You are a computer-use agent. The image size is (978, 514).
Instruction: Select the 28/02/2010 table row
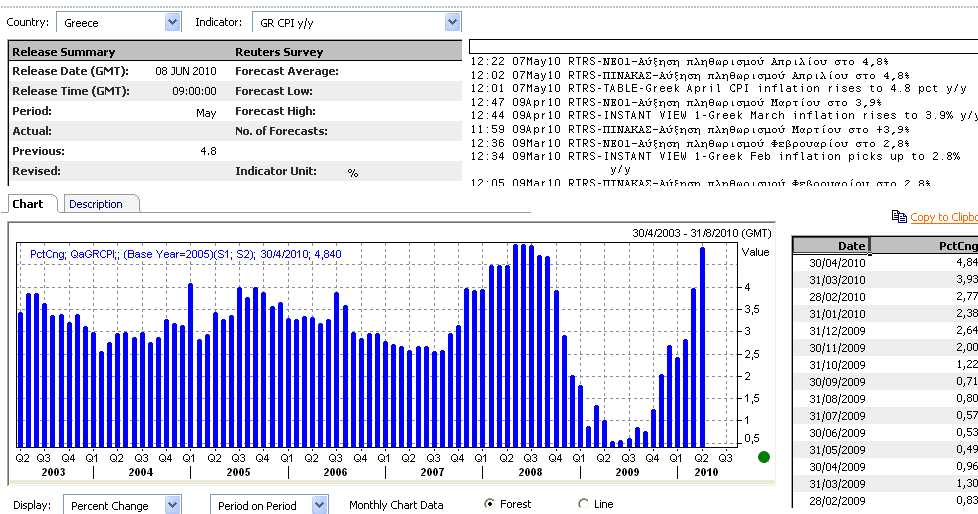(x=885, y=296)
